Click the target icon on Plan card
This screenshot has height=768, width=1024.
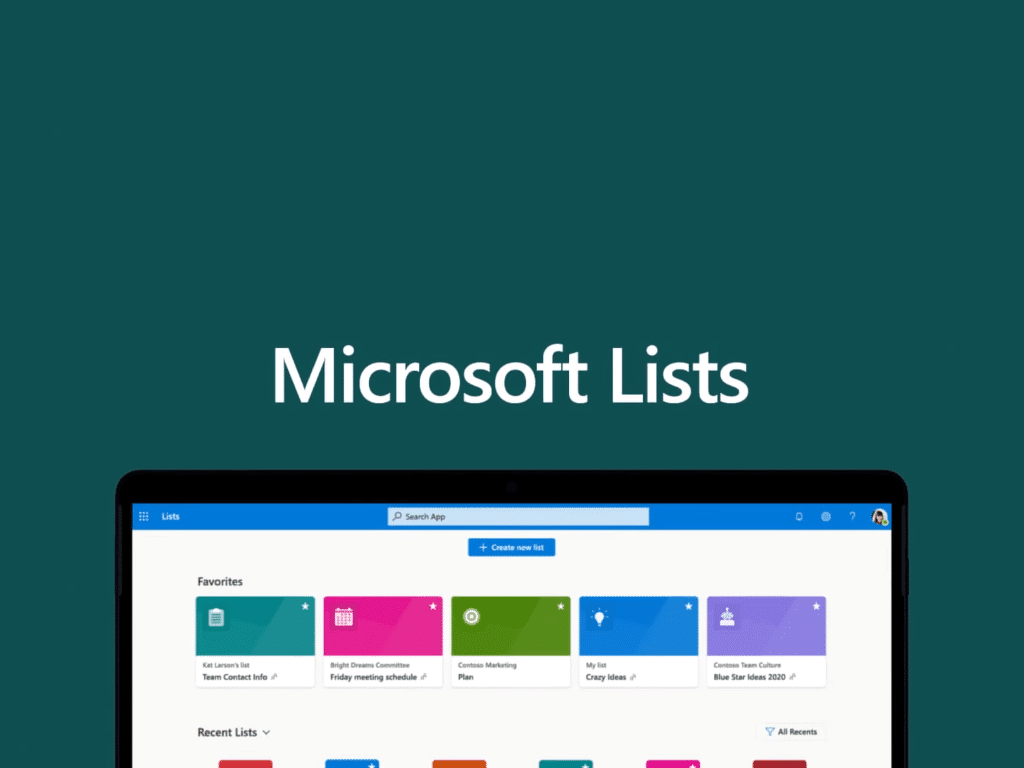coord(471,616)
